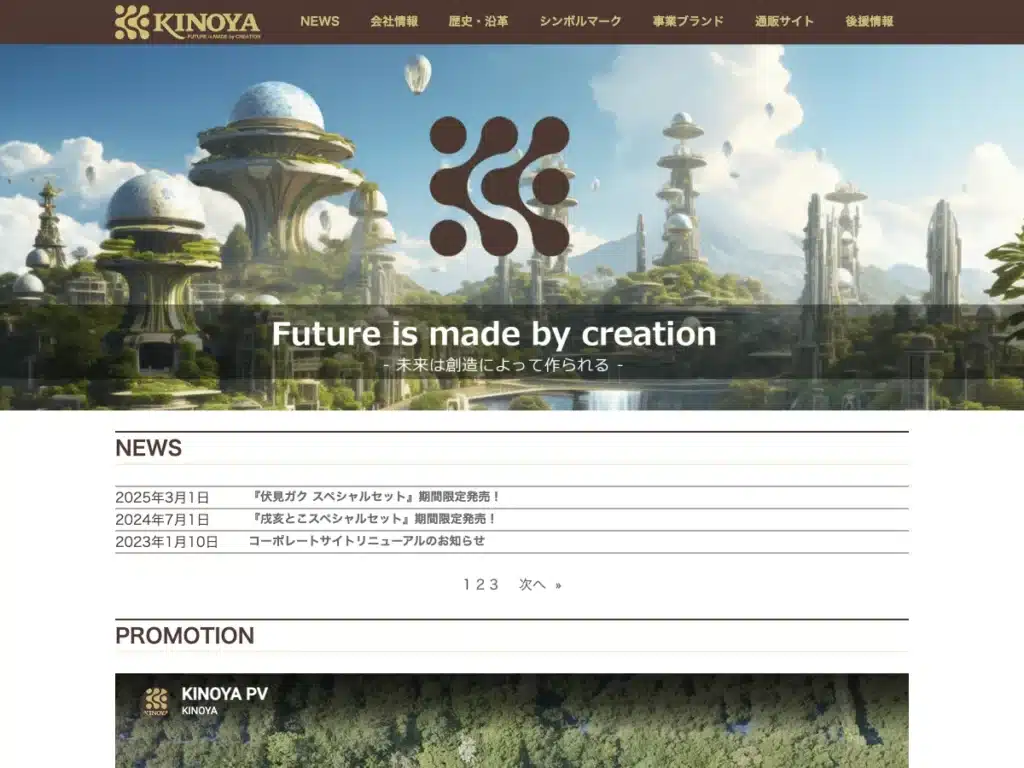The width and height of the screenshot is (1024, 768).
Task: Select シンボルマーク in the navigation bar
Action: pos(580,22)
